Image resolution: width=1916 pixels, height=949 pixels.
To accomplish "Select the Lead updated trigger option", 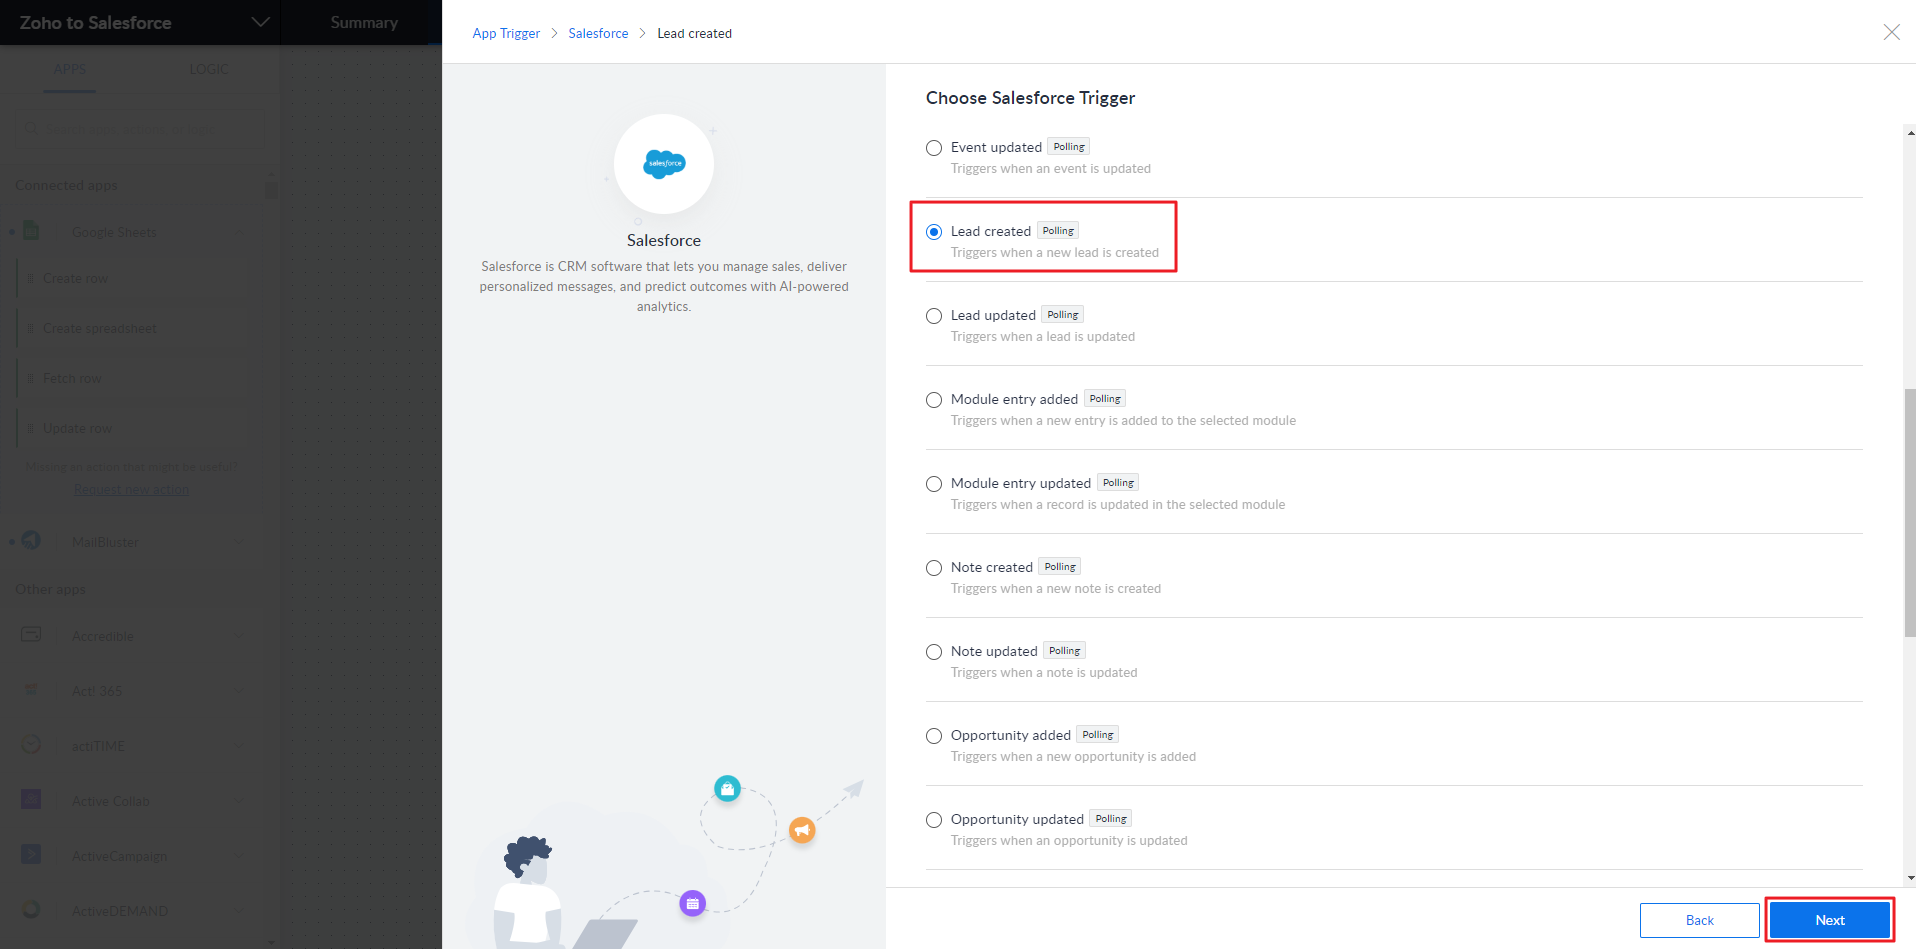I will pos(934,316).
